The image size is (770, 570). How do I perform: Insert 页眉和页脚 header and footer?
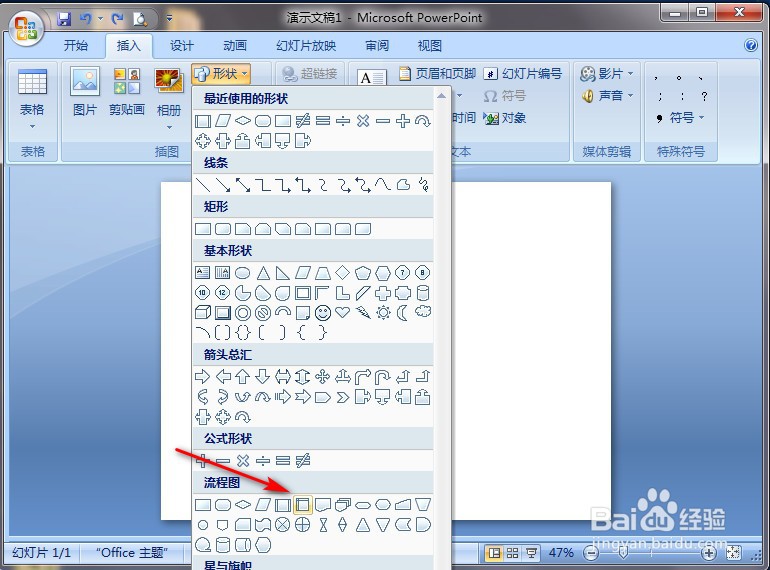tap(437, 74)
